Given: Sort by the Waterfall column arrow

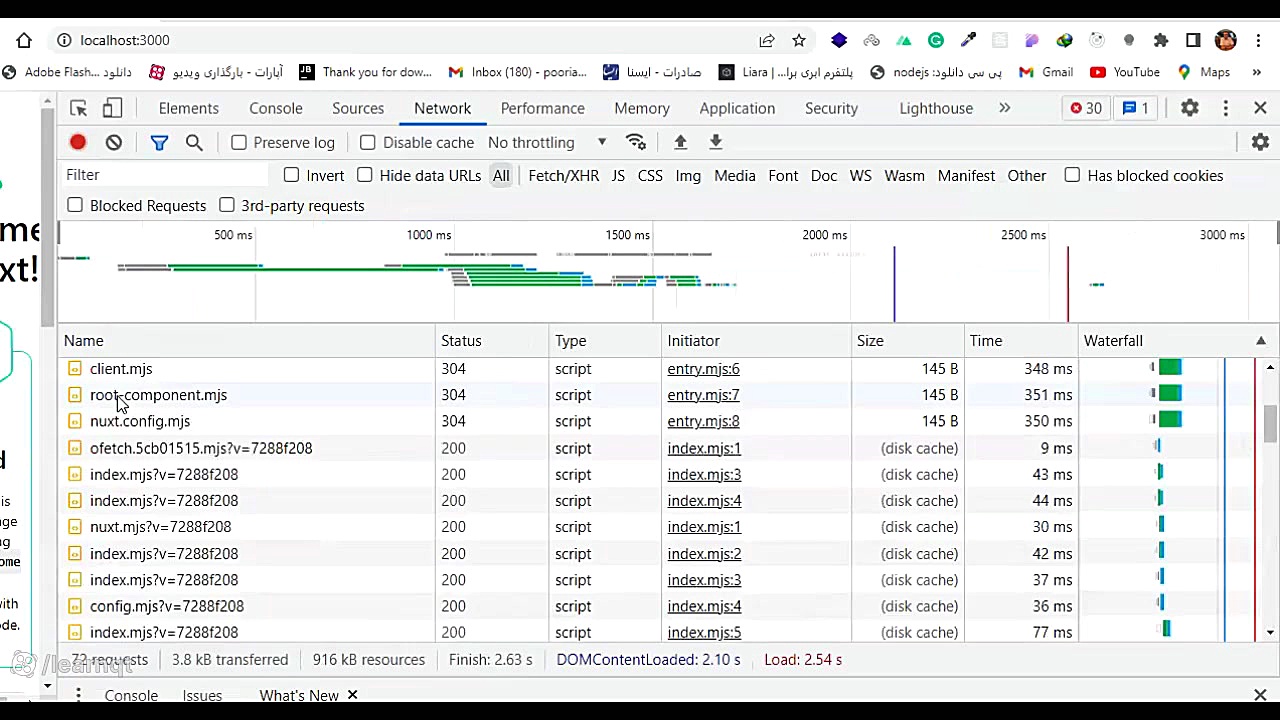Looking at the screenshot, I should (x=1260, y=341).
